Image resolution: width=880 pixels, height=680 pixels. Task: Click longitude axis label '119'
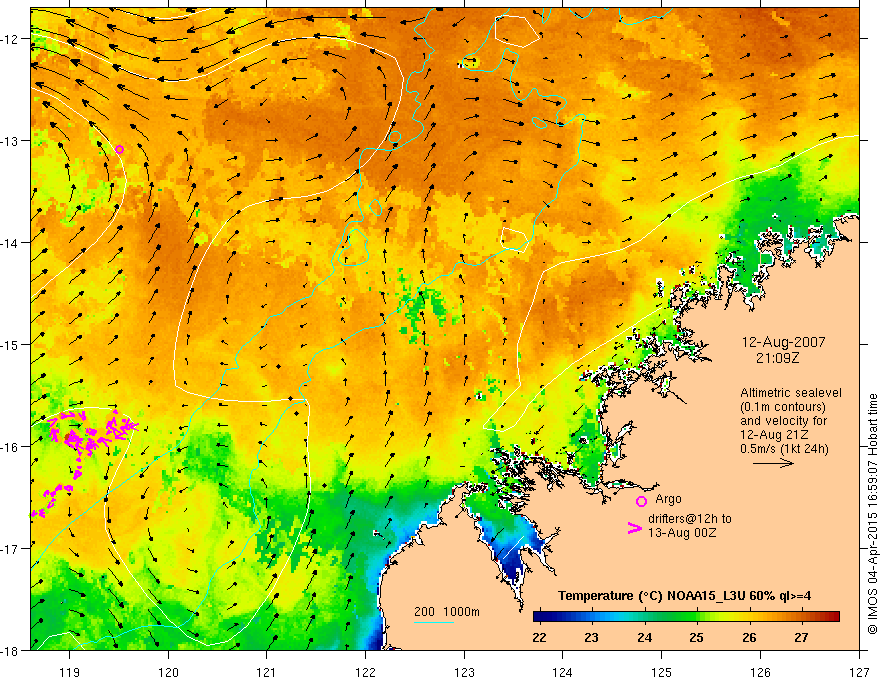click(70, 672)
